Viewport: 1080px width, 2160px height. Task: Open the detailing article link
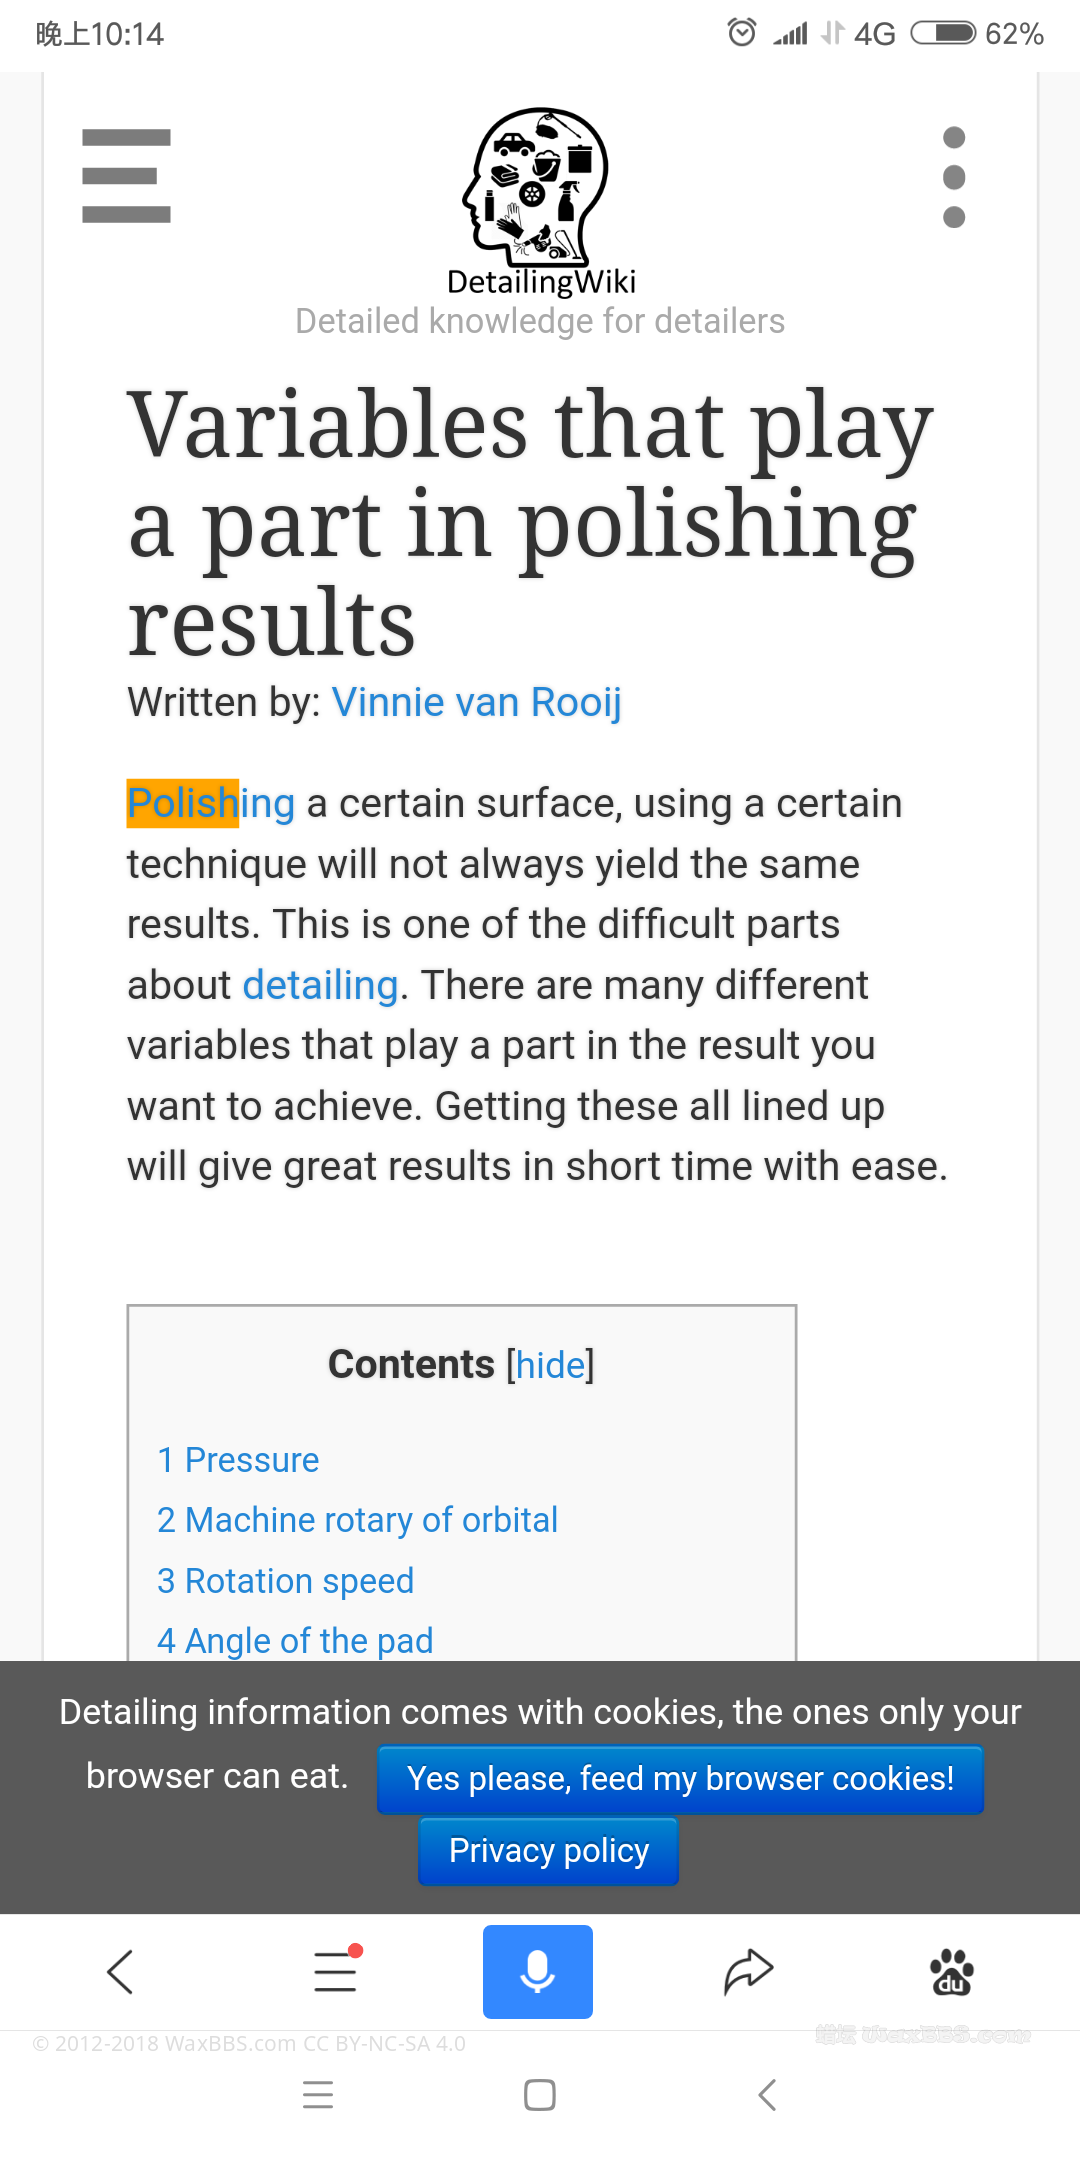point(320,985)
